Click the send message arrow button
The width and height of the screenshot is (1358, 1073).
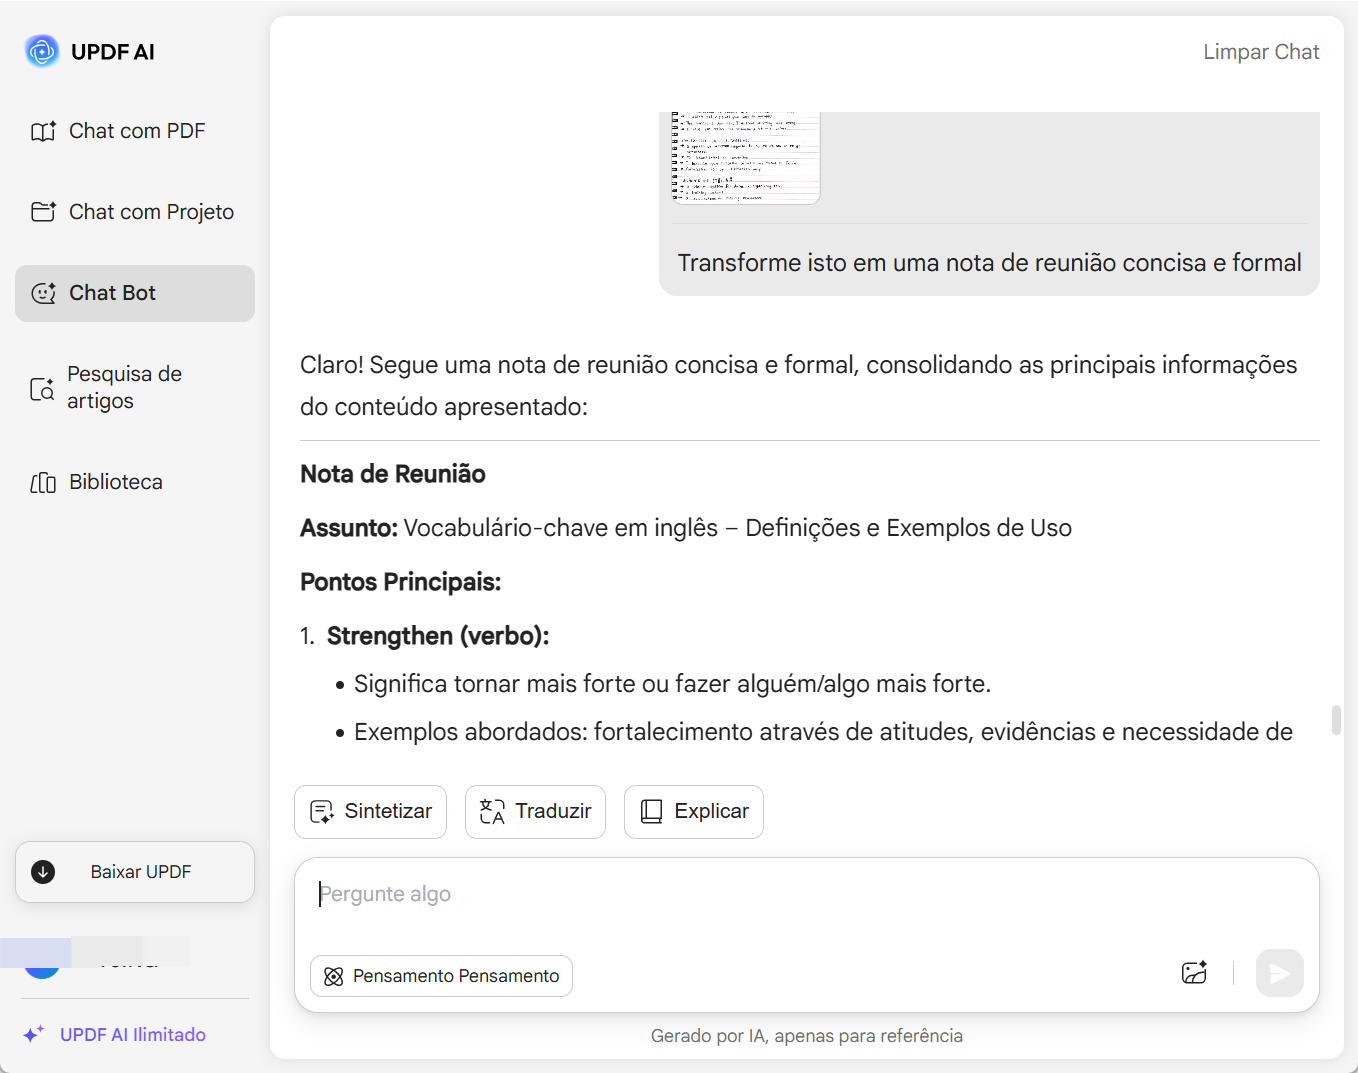[1280, 973]
